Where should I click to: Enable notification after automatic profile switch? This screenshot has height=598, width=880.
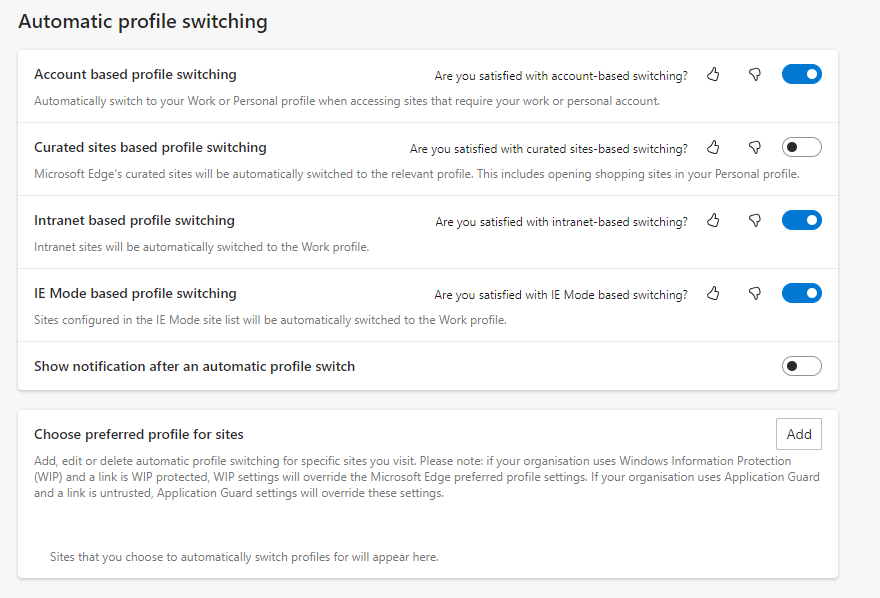tap(801, 366)
